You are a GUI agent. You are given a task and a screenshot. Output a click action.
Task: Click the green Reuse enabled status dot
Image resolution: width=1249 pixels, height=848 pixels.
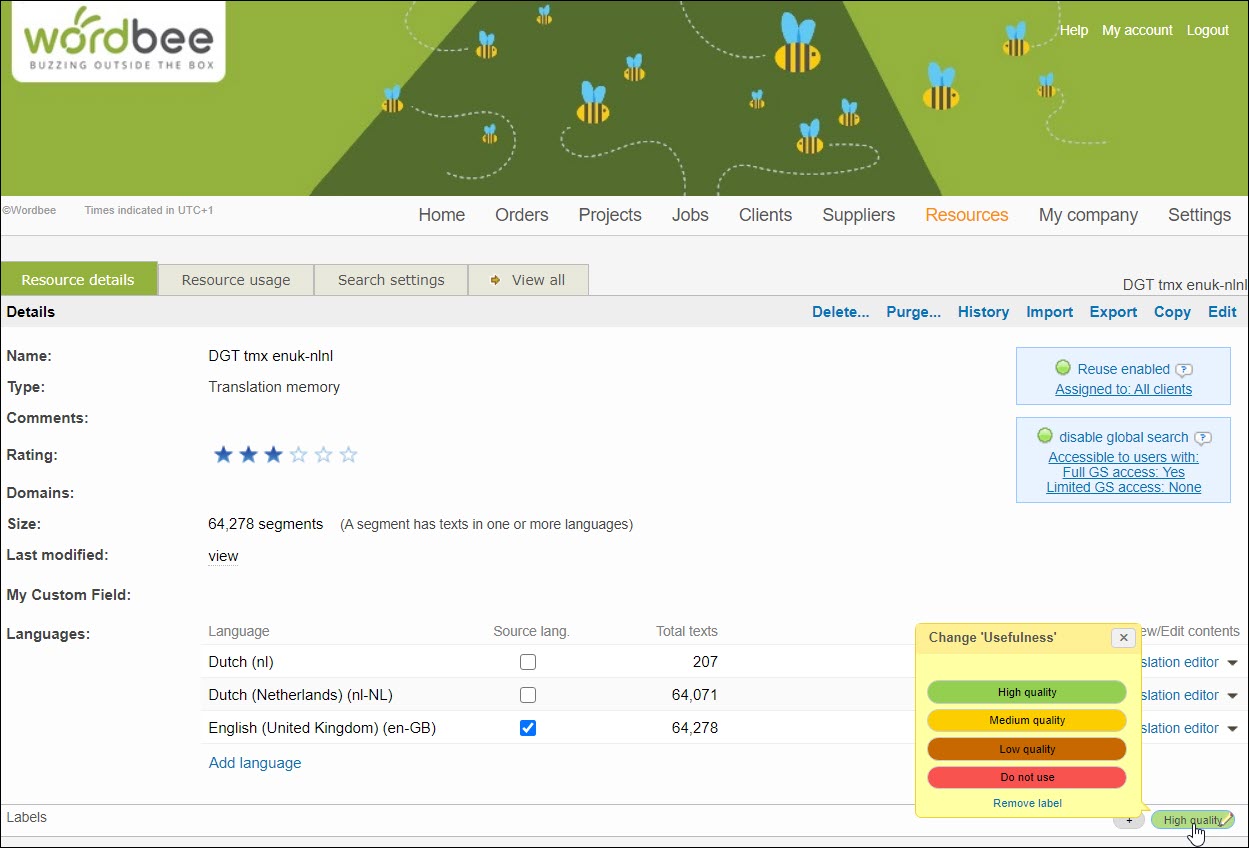1063,368
